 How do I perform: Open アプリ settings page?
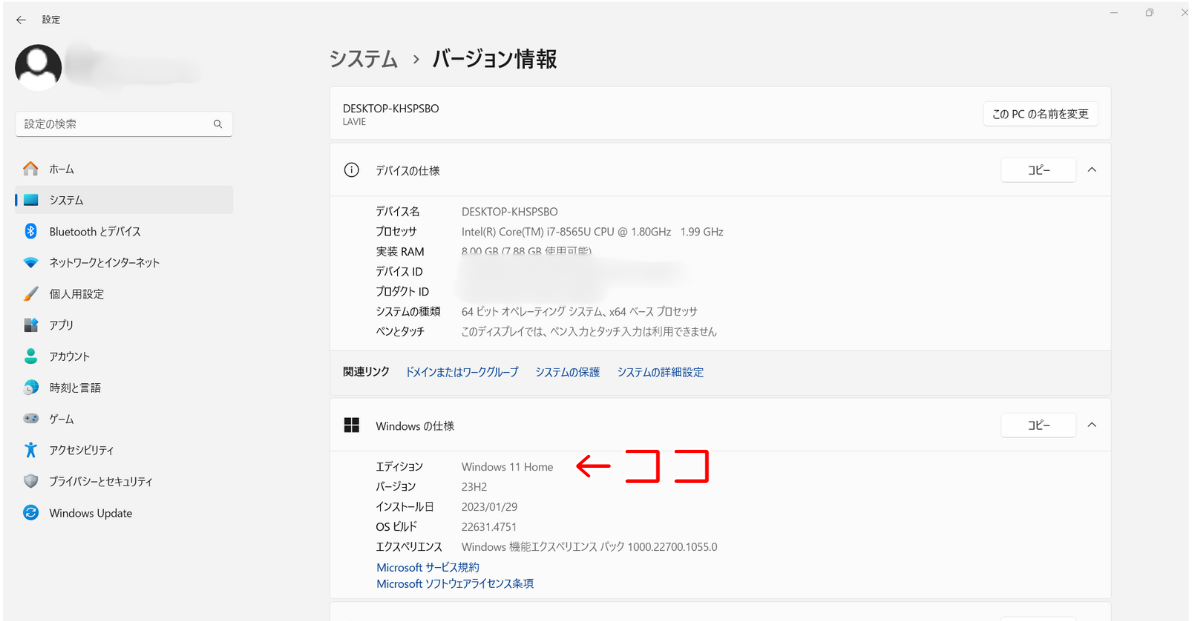coord(124,325)
